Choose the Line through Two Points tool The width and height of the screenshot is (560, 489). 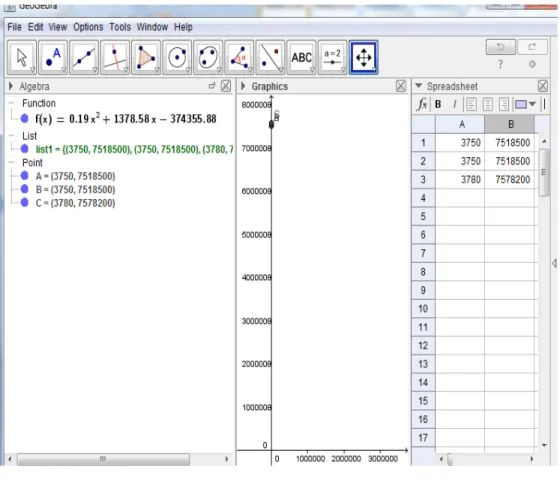click(x=84, y=58)
